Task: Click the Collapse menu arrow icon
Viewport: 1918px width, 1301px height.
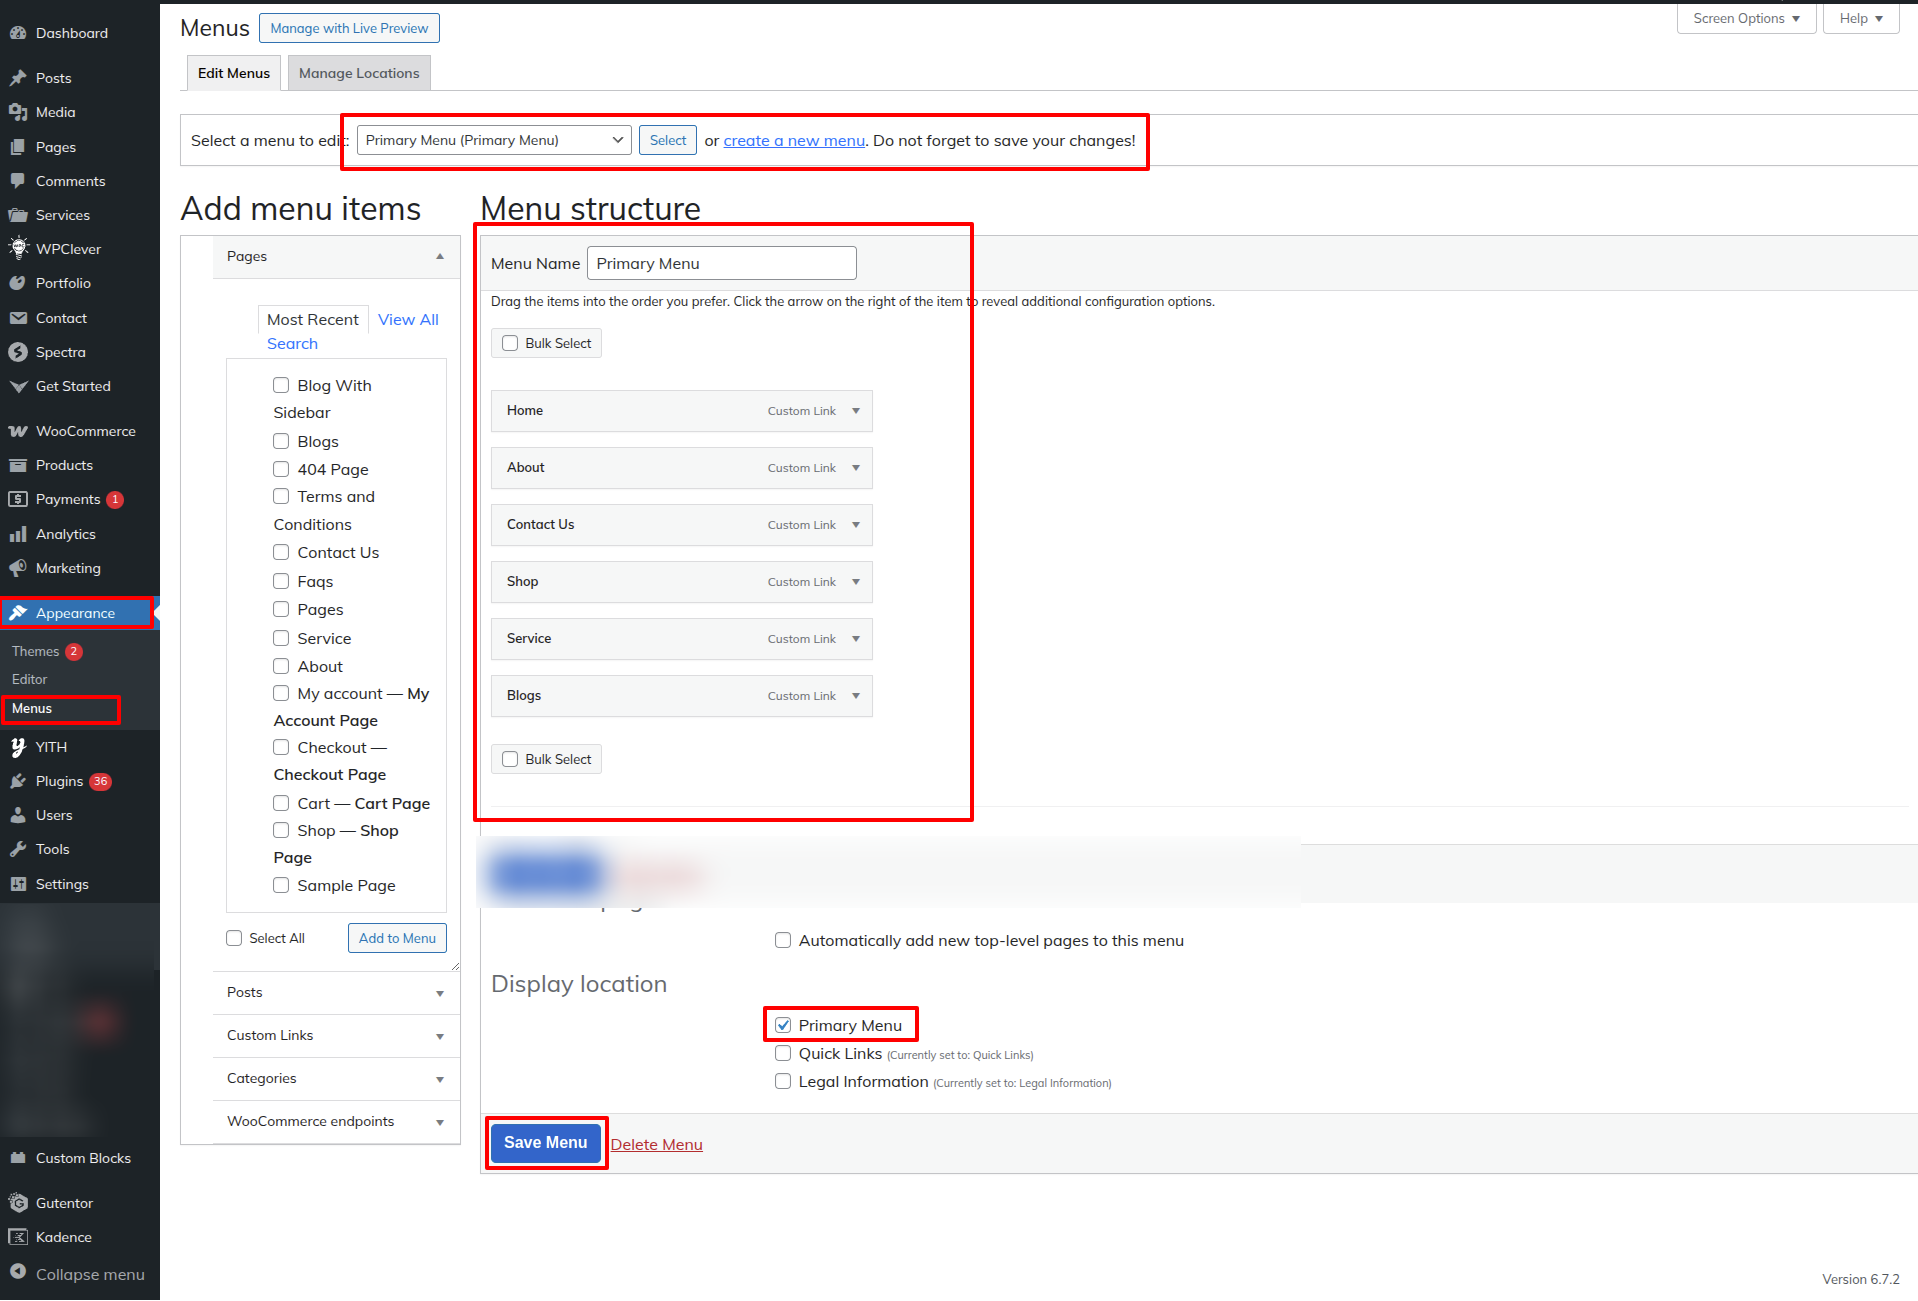Action: [18, 1273]
